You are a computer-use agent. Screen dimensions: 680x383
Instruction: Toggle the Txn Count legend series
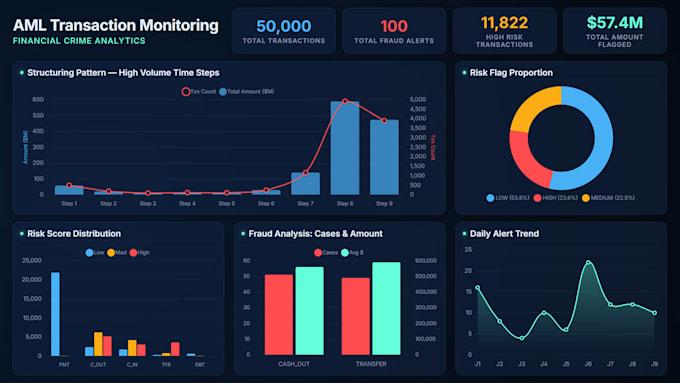pos(199,92)
